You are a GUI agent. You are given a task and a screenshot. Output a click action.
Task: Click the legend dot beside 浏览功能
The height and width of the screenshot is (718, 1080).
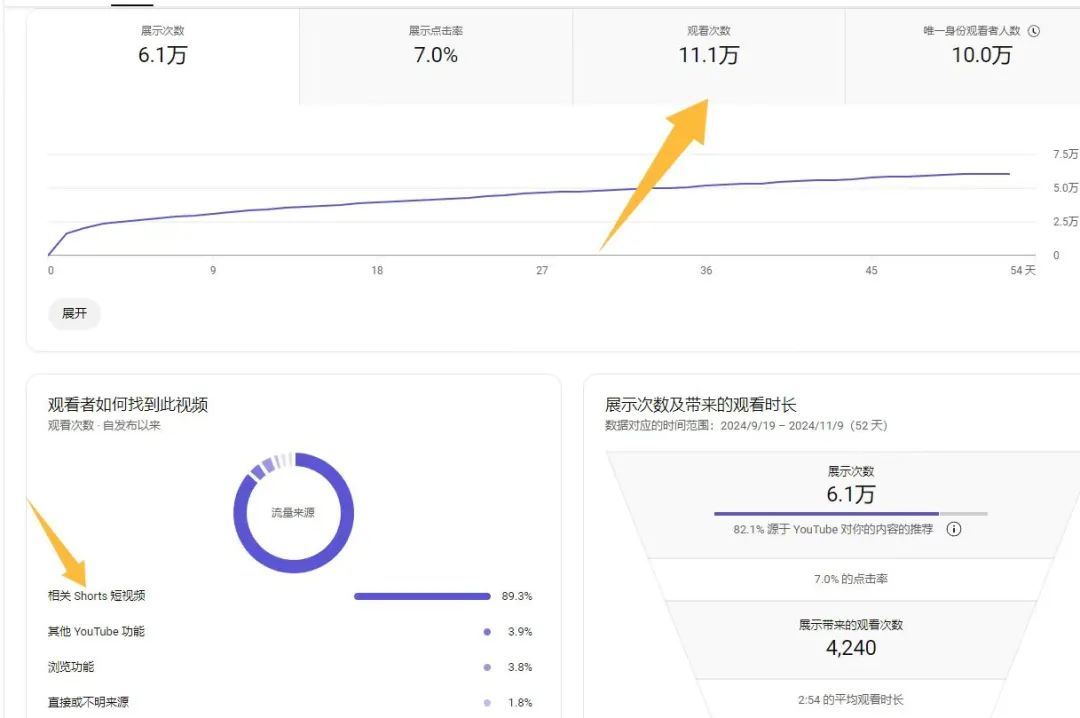[486, 667]
